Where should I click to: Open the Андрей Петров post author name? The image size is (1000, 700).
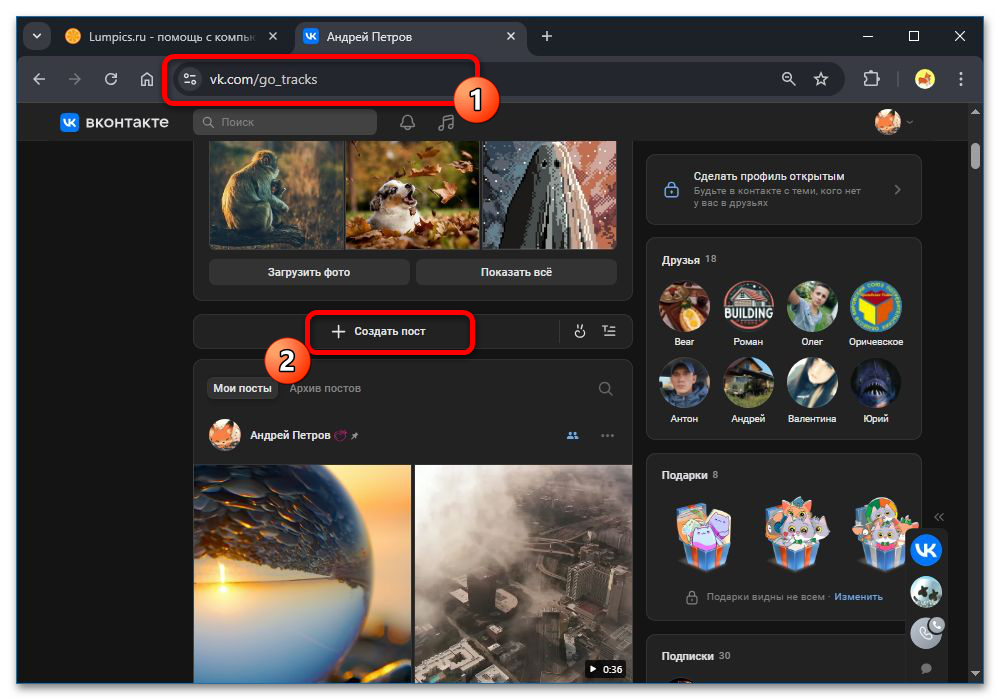290,435
